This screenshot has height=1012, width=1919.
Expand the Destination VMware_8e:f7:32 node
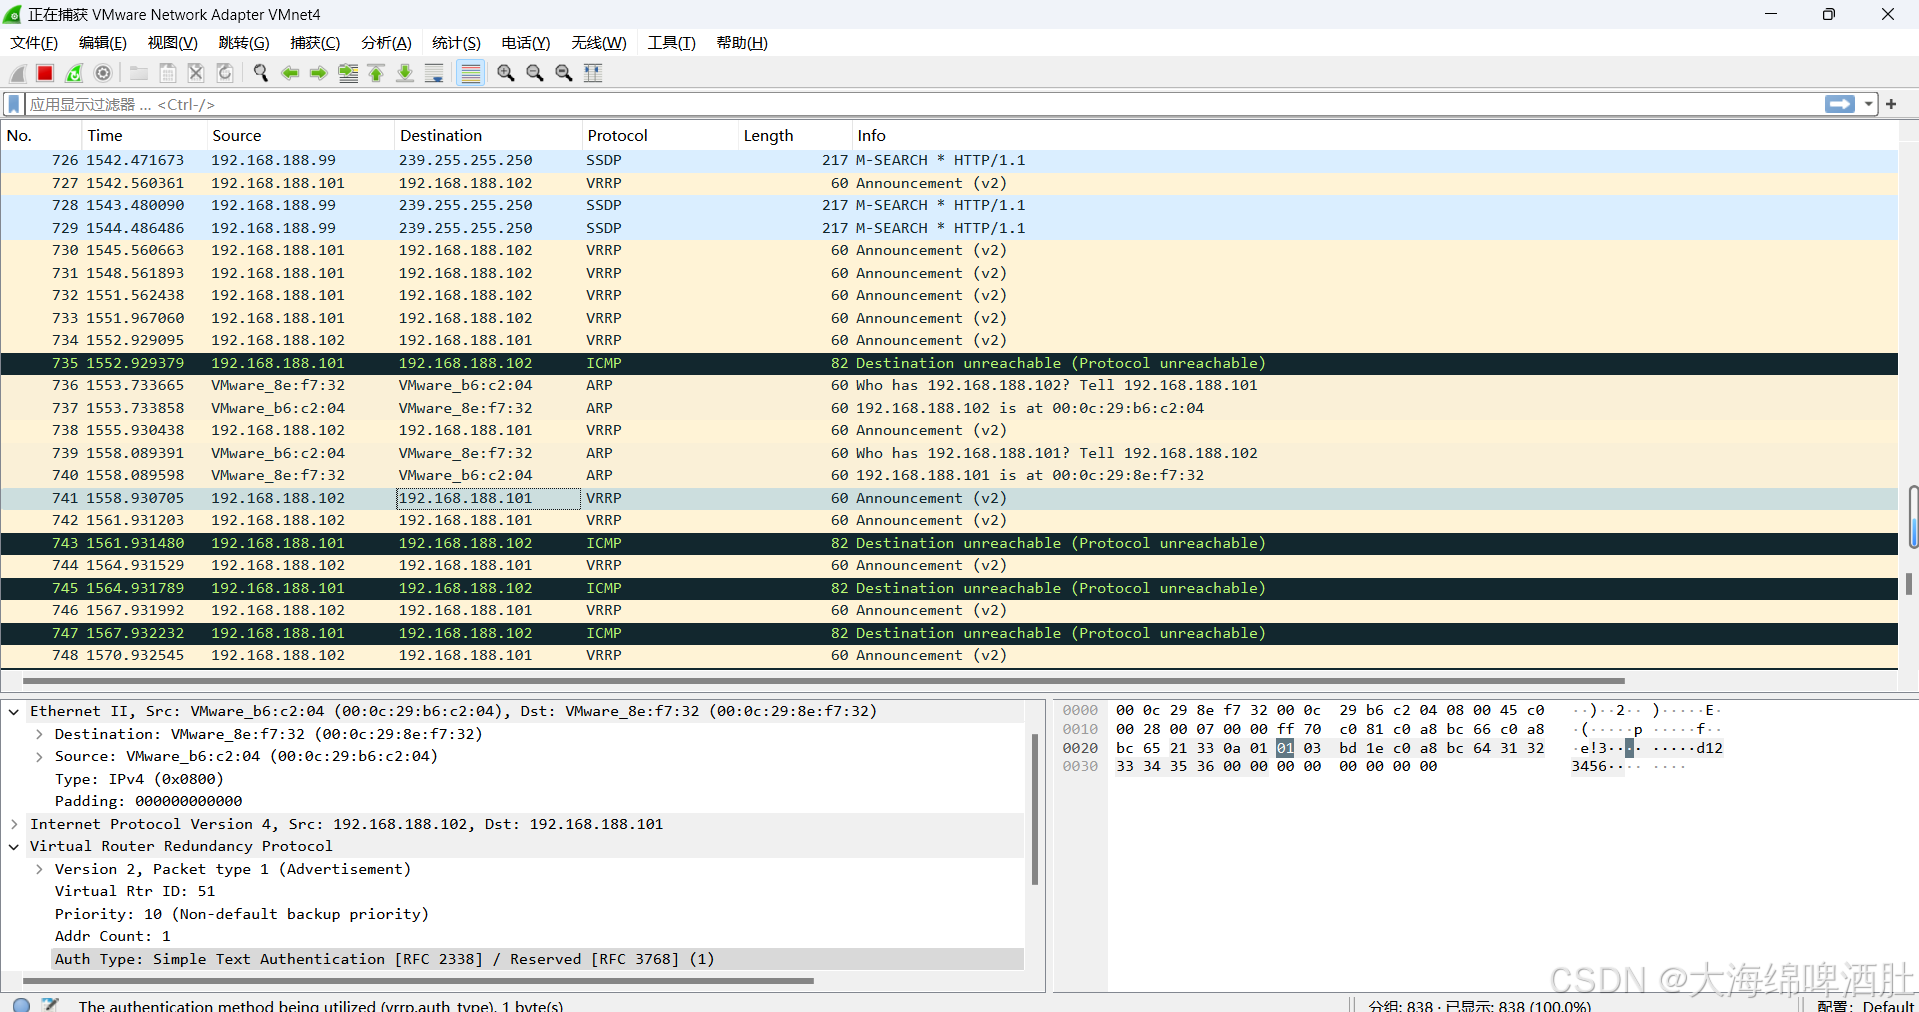point(39,734)
